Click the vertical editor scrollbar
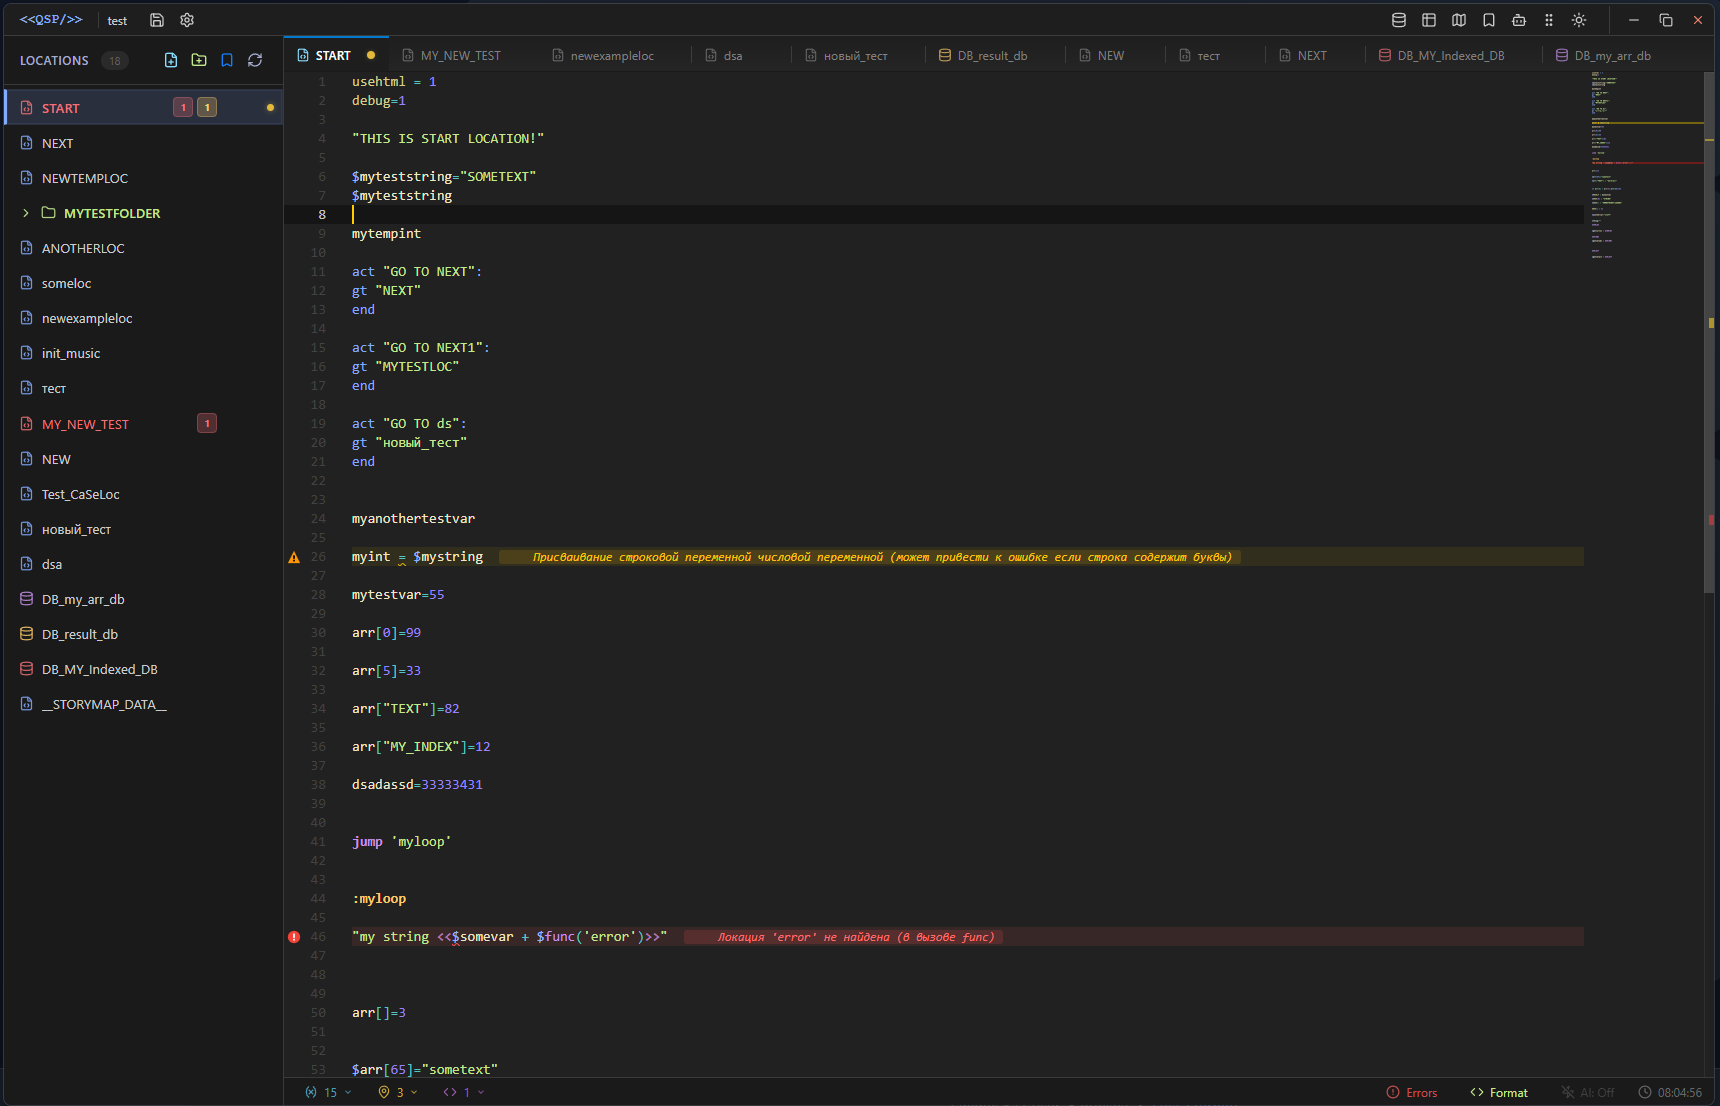 point(1709,330)
